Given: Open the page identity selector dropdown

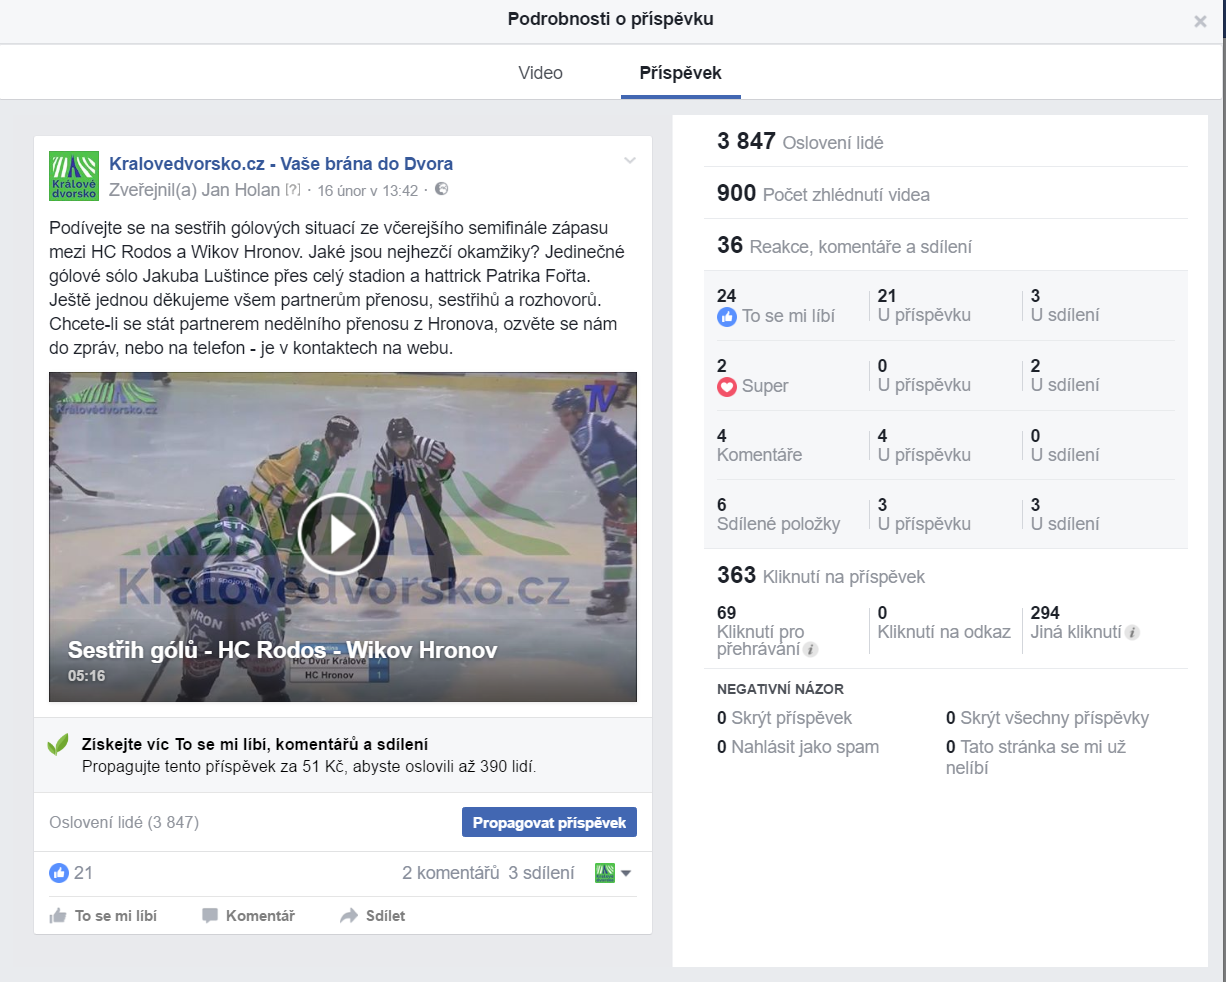Looking at the screenshot, I should point(613,873).
